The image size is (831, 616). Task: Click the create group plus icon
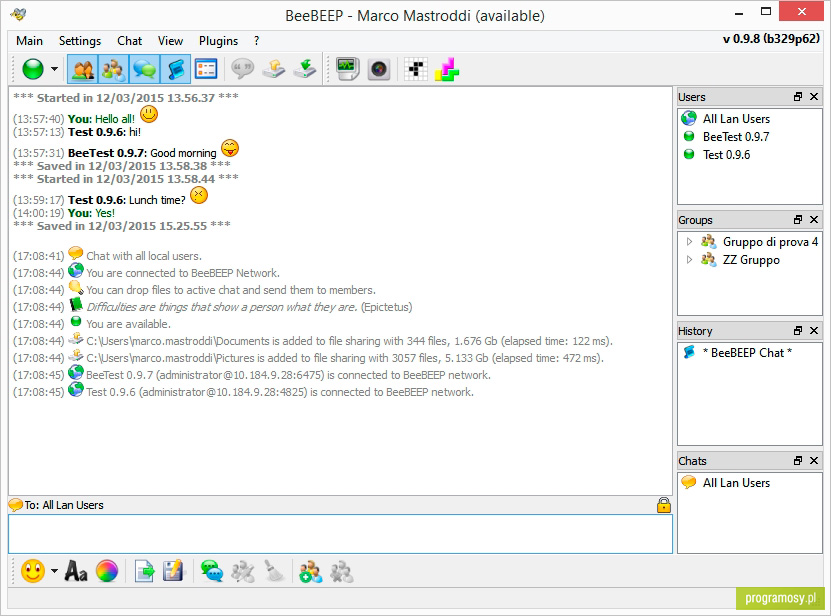coord(311,571)
